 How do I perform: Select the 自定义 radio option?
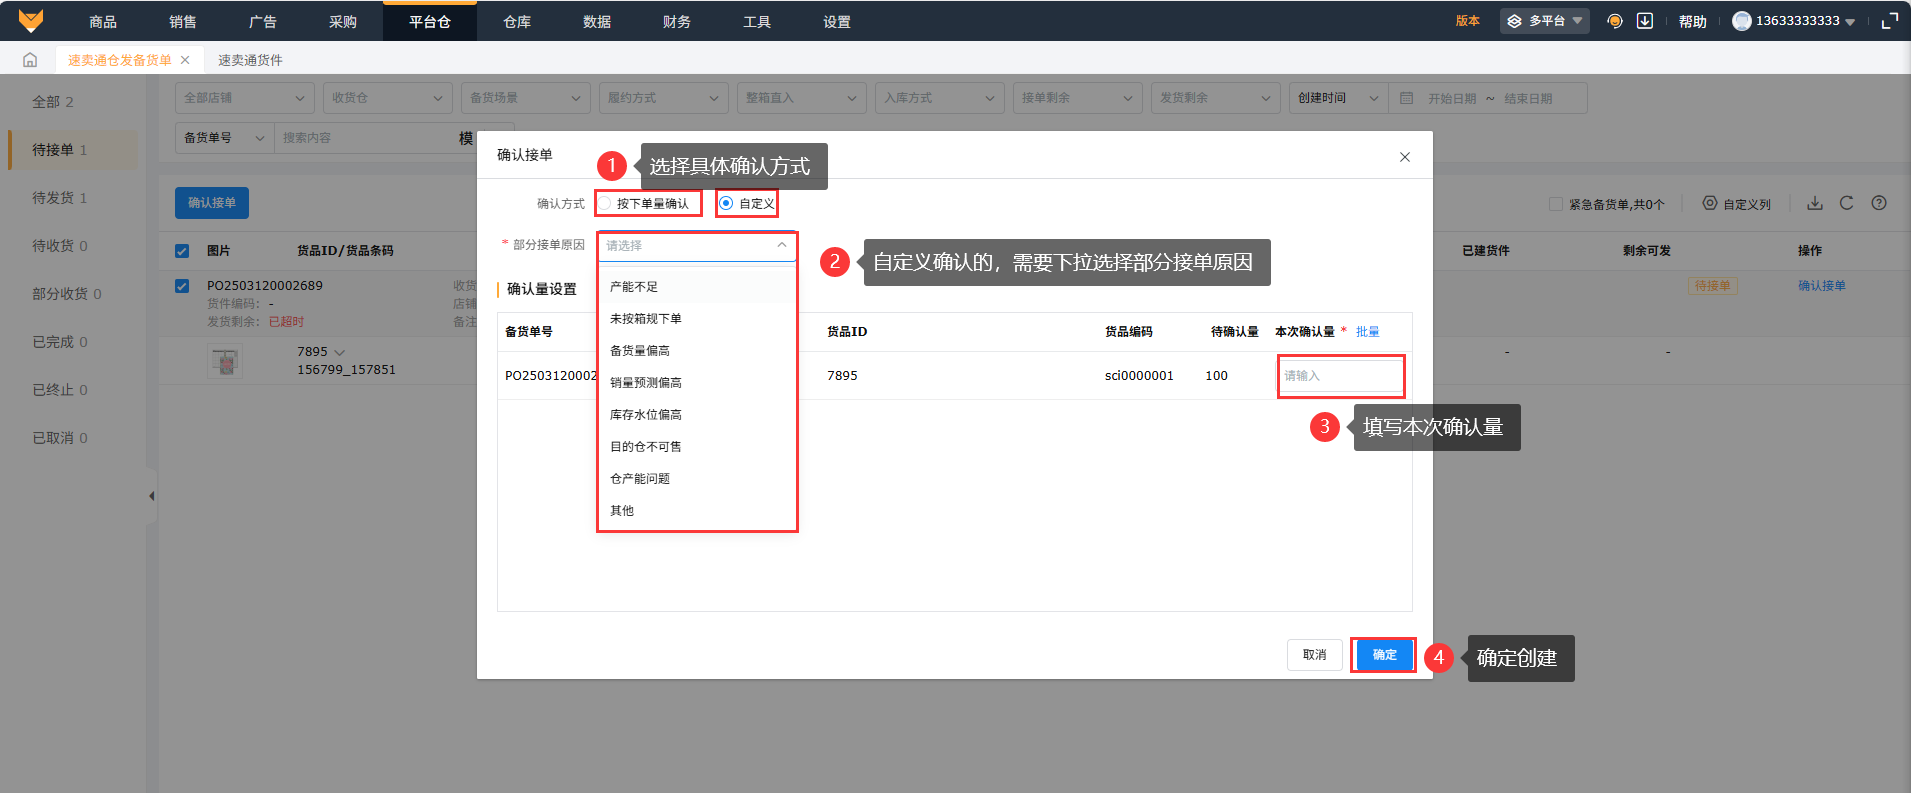pos(726,204)
